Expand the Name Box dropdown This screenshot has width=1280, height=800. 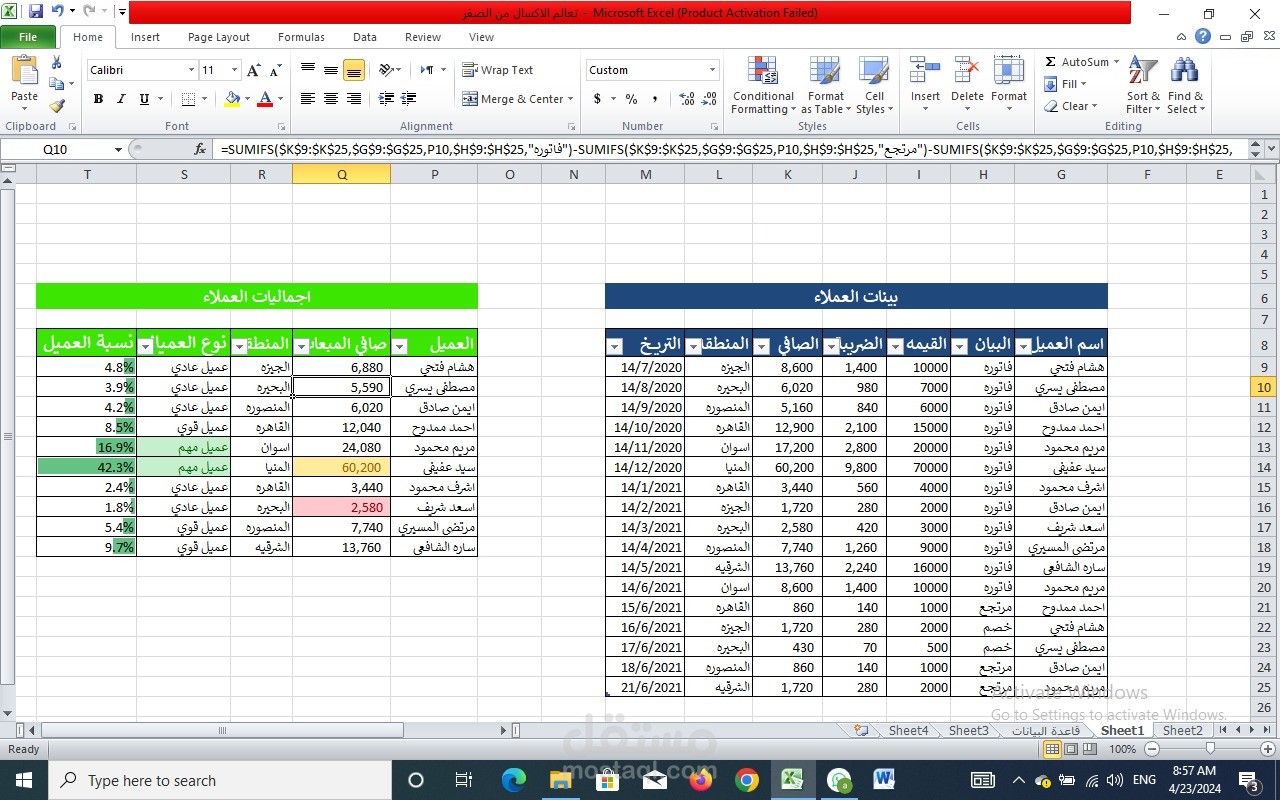(x=118, y=149)
